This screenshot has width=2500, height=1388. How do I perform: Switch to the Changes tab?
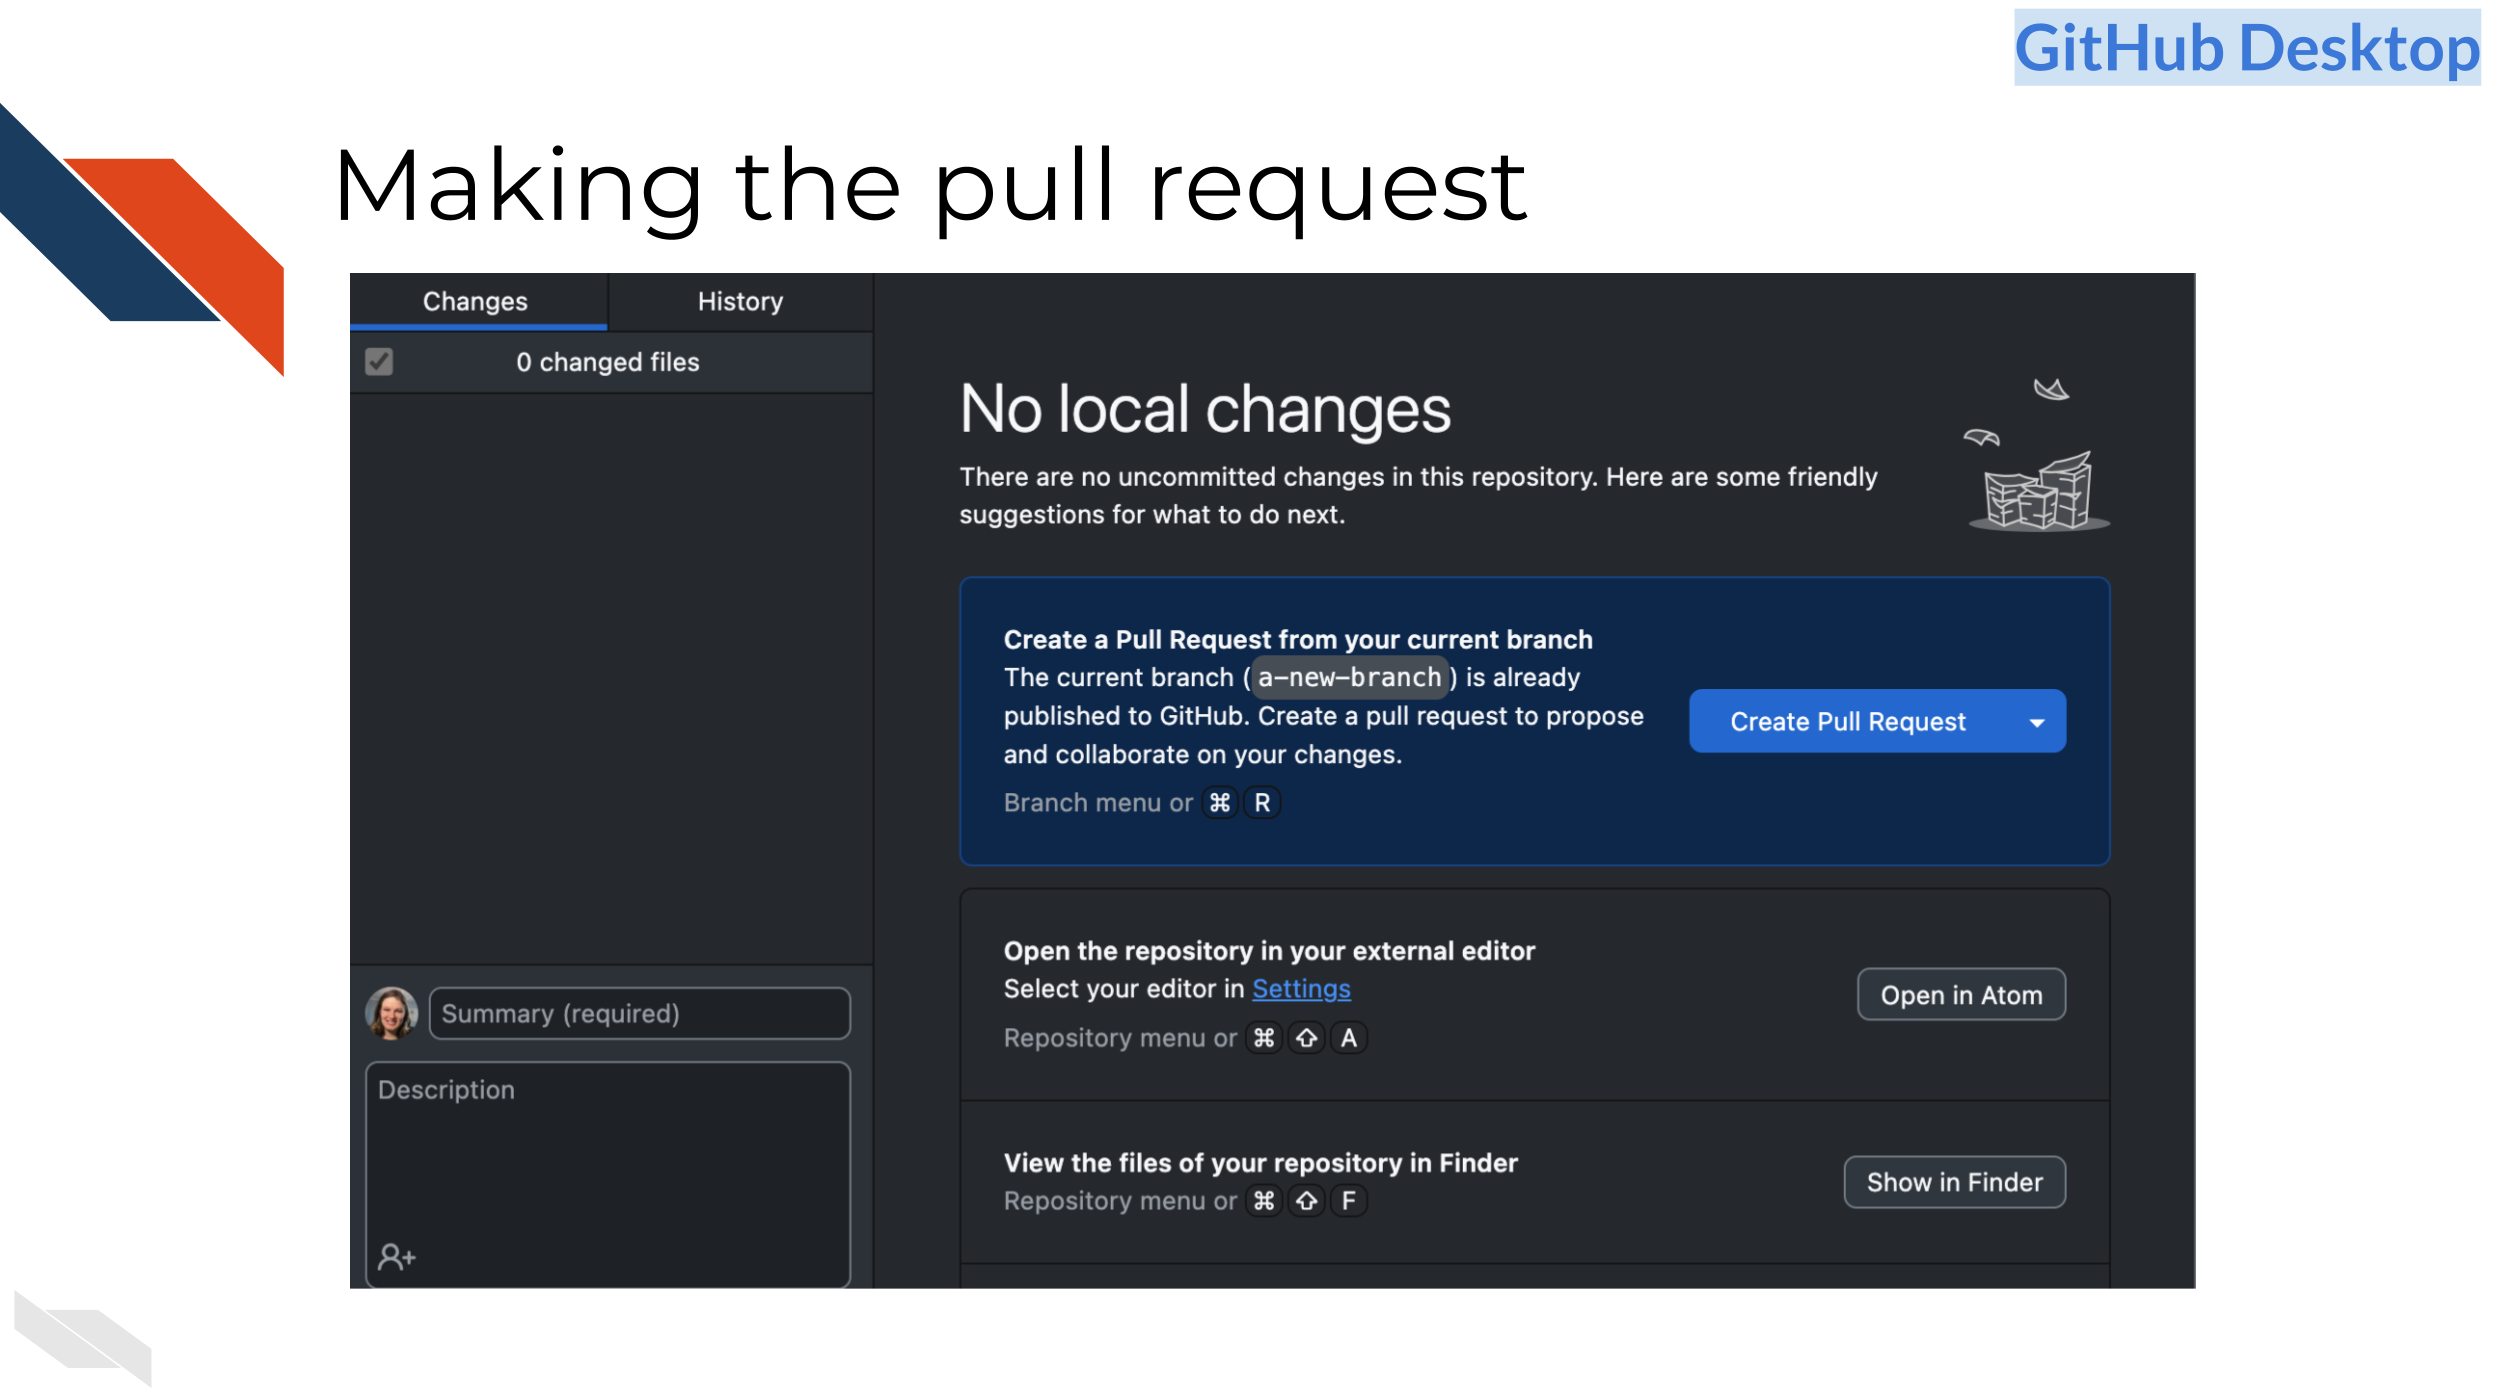point(478,301)
